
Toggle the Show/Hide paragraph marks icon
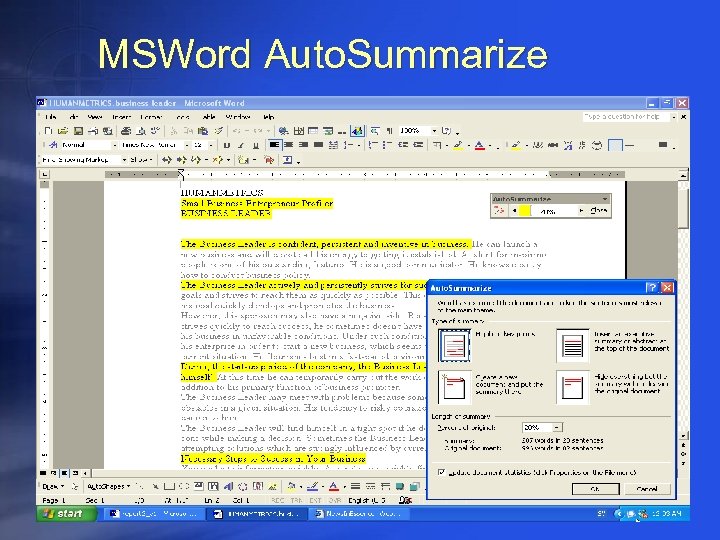tap(389, 131)
